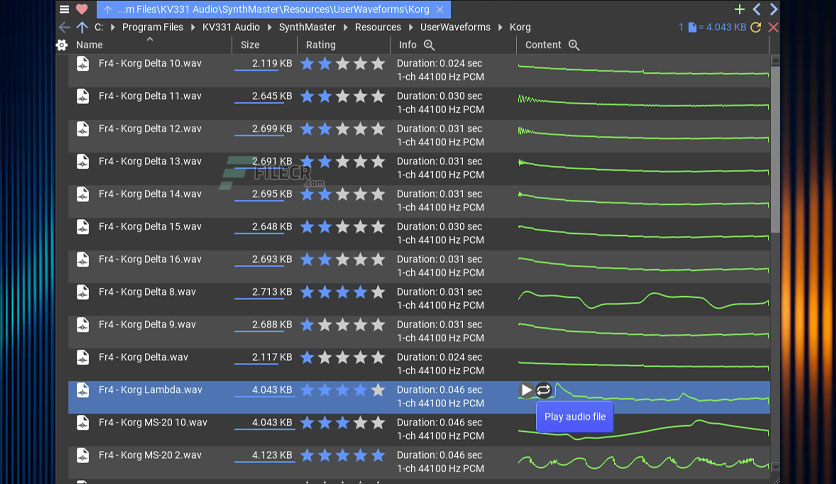This screenshot has width=836, height=484.
Task: Sort by the Size column header
Action: click(x=250, y=45)
